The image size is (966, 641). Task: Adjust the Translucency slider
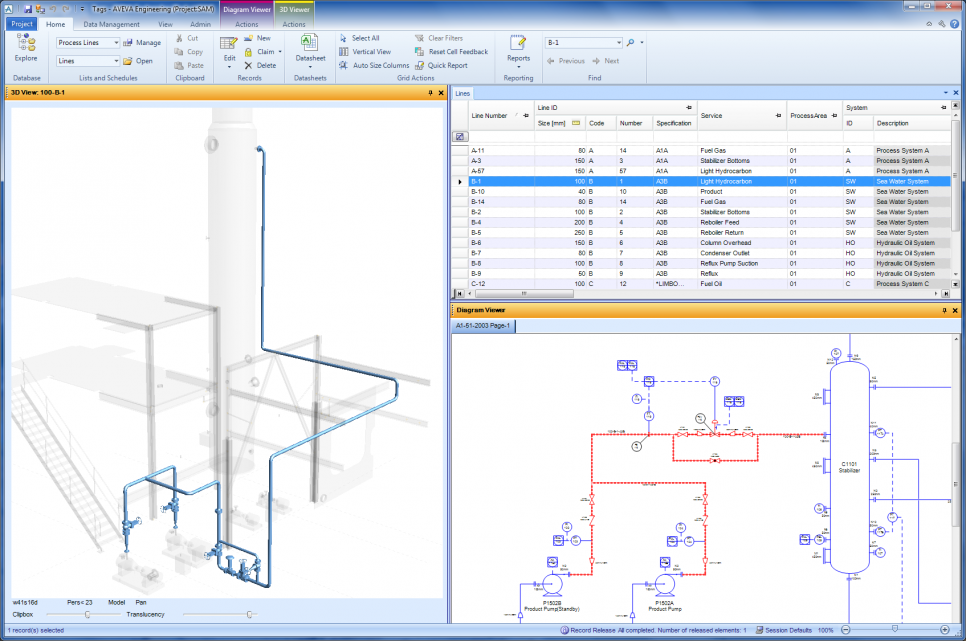pos(250,614)
